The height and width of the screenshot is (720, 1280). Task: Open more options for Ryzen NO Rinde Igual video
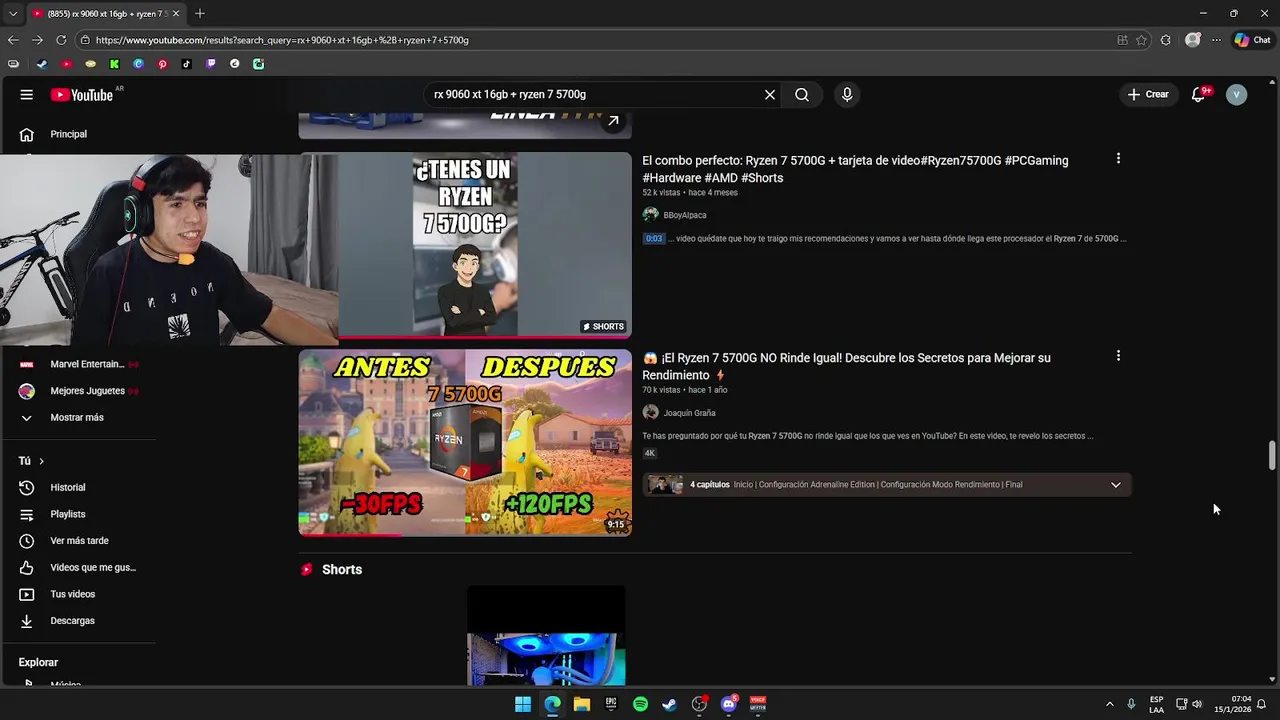tap(1118, 355)
